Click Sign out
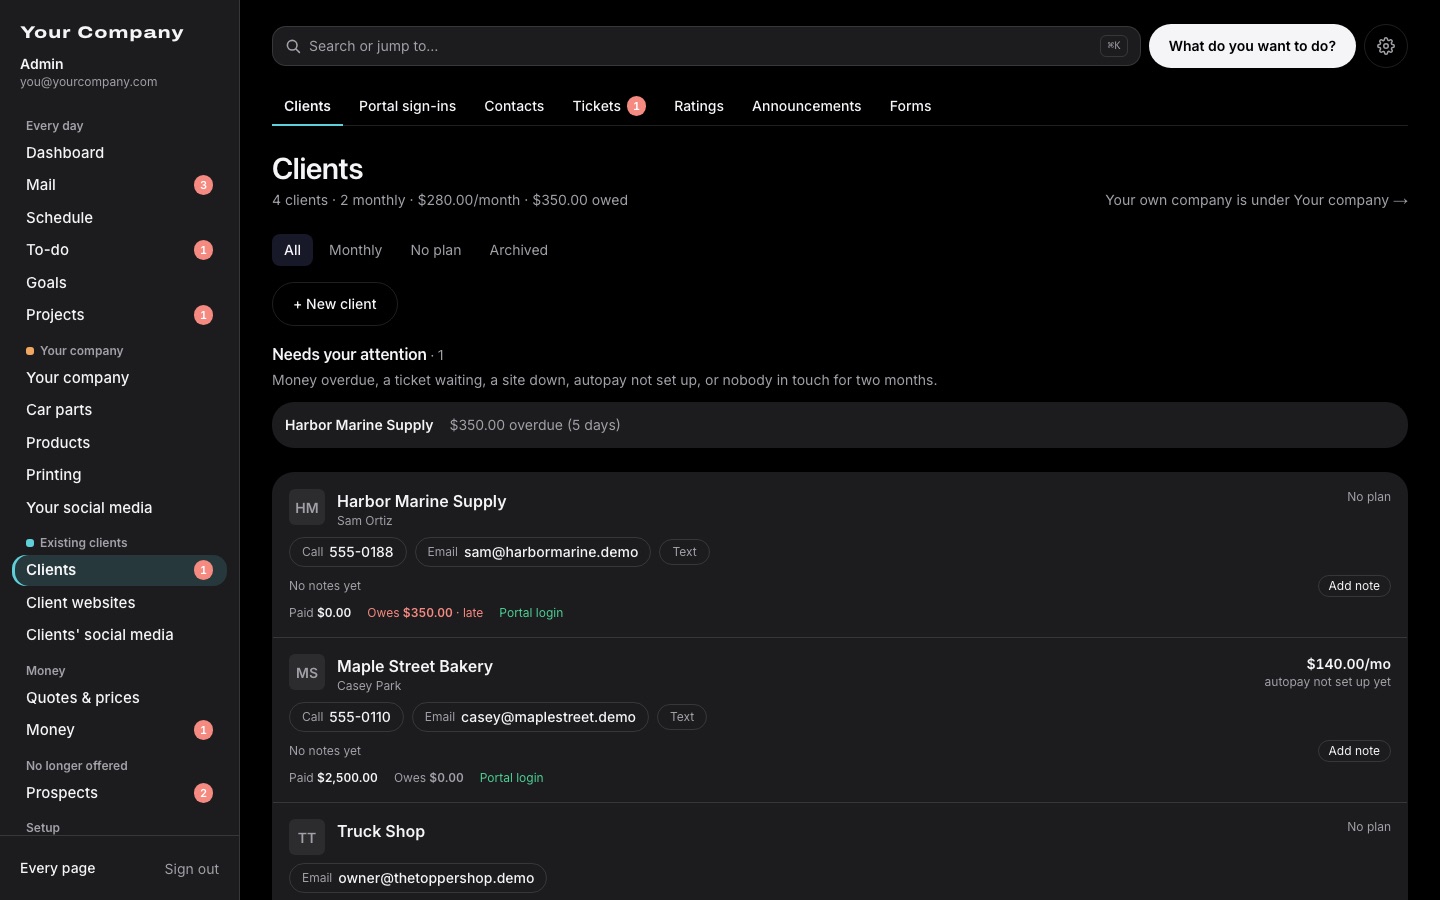 [x=192, y=869]
